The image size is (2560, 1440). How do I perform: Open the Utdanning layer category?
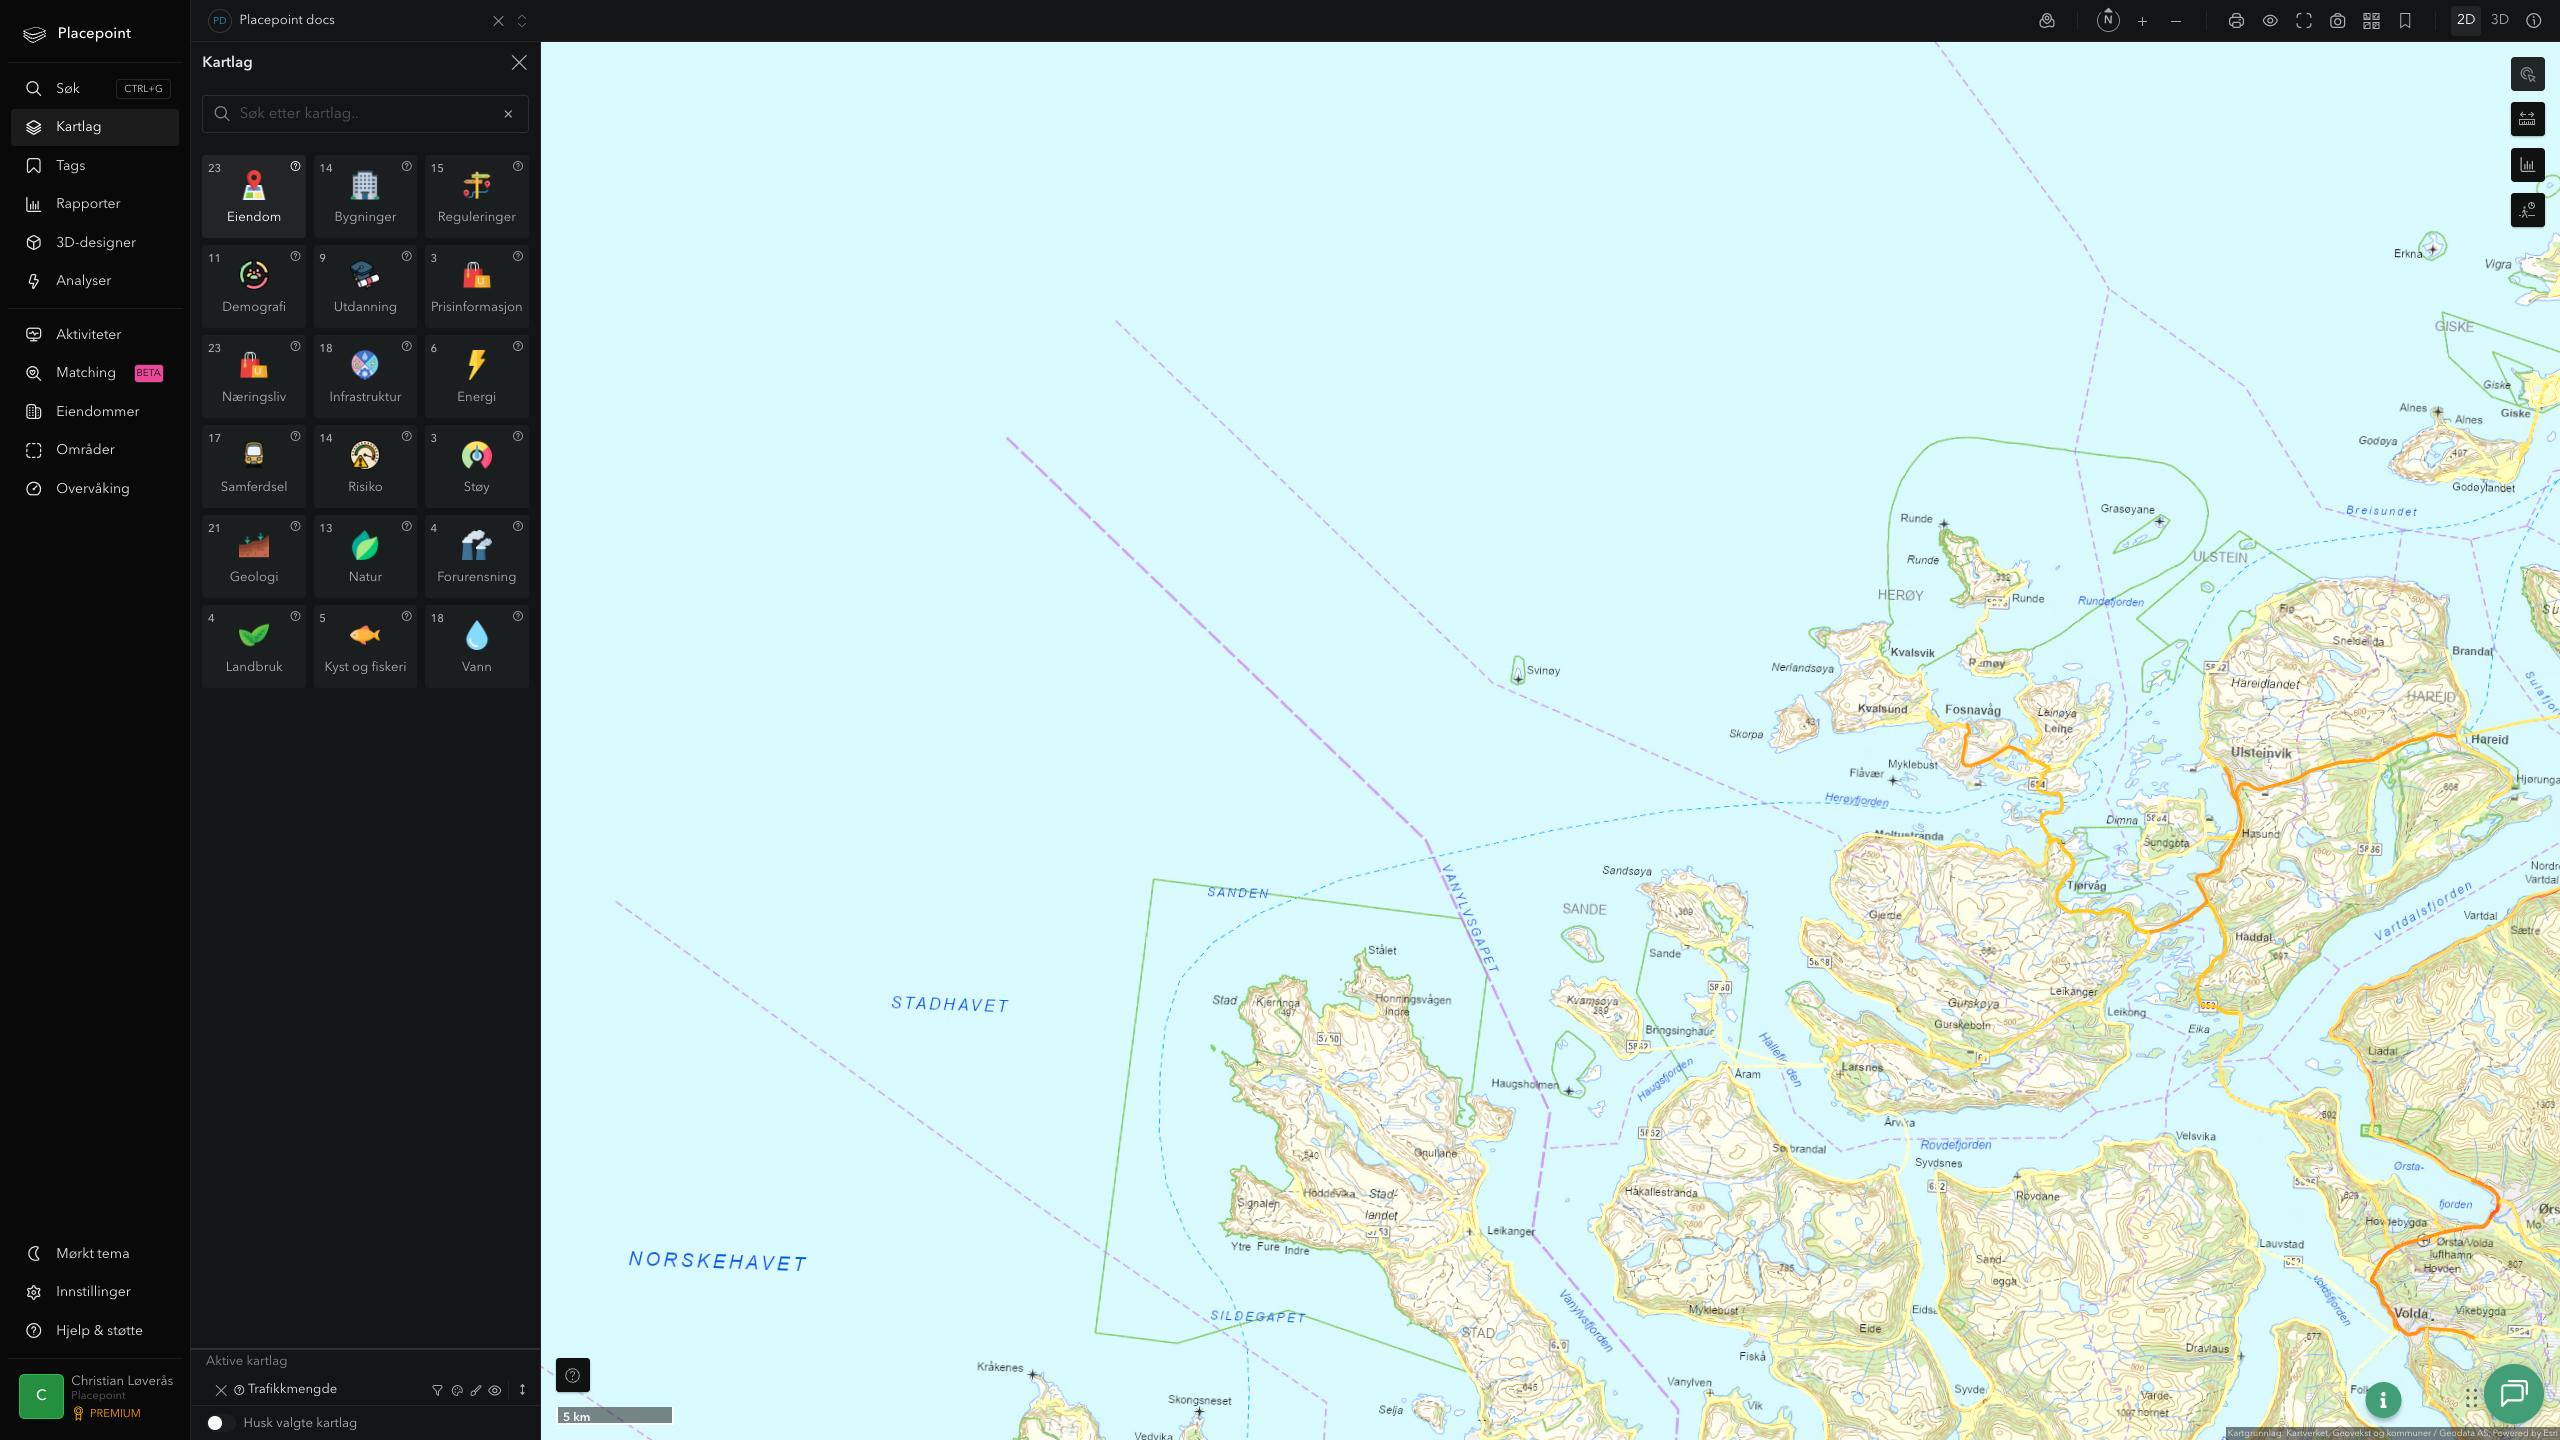[x=365, y=286]
